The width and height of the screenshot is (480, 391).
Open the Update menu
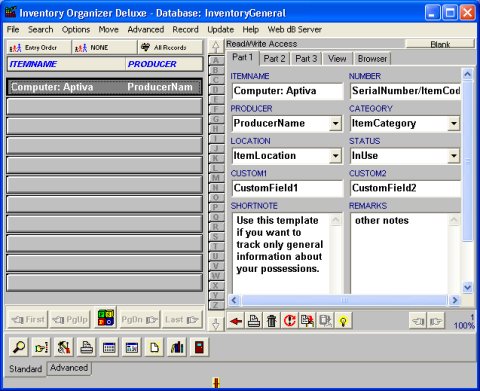tap(220, 29)
